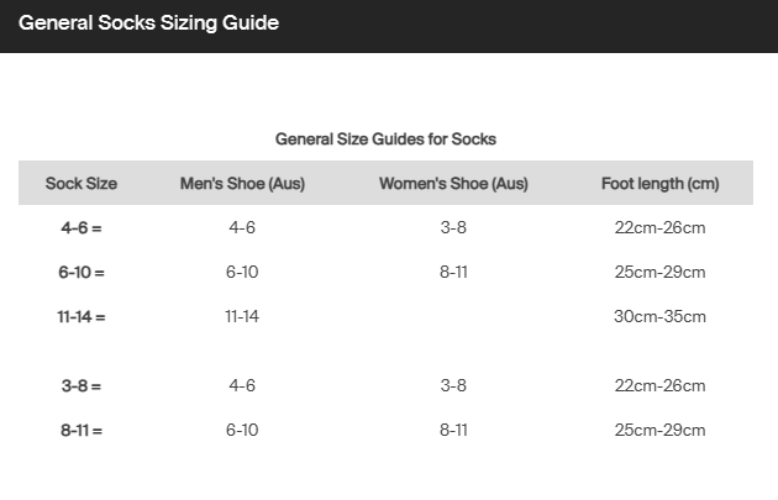Click the General Socks Sizing Guide heading
This screenshot has height=500, width=778.
pos(148,23)
